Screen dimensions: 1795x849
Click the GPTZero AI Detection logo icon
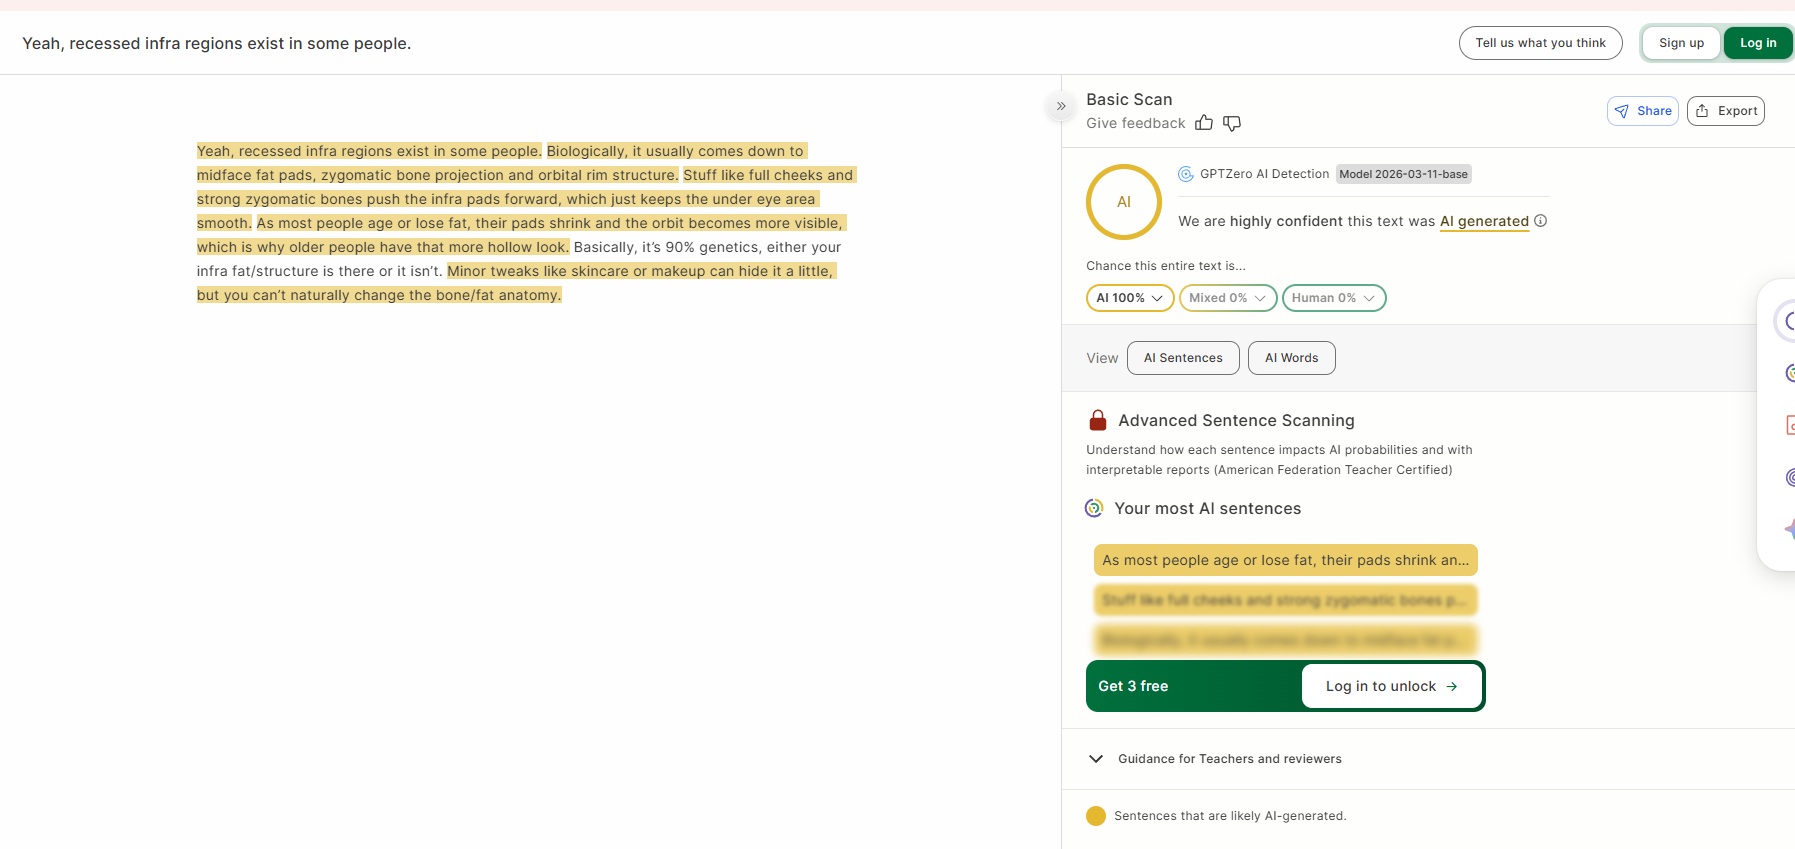point(1186,174)
